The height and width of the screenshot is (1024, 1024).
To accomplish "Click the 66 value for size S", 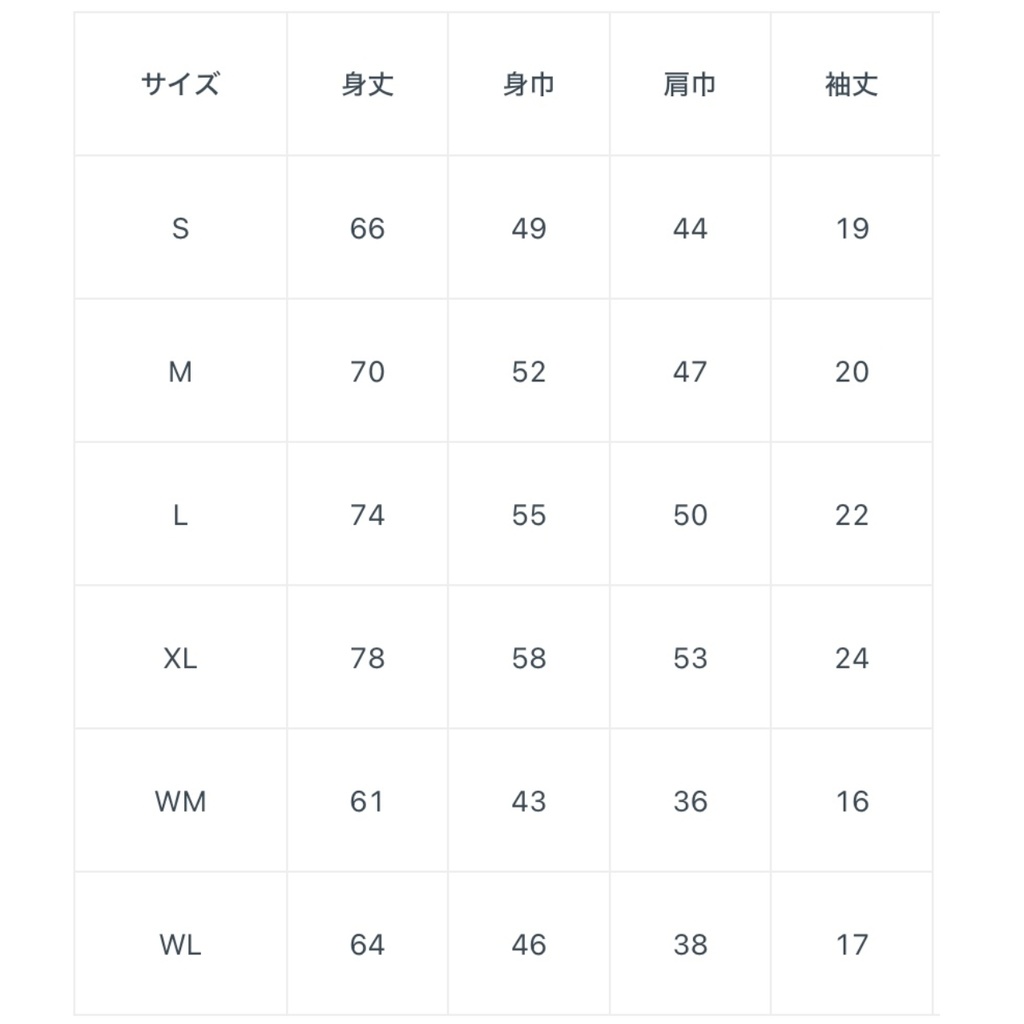I will coord(367,229).
